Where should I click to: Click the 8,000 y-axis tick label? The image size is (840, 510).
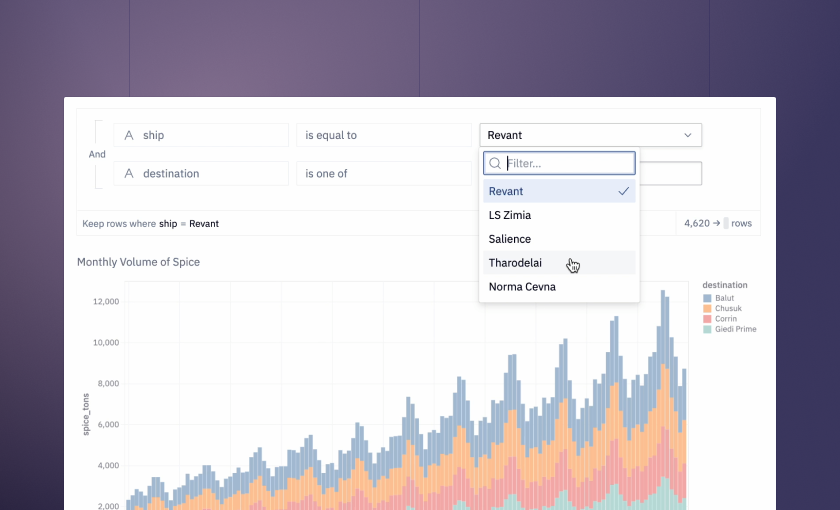[x=108, y=384]
